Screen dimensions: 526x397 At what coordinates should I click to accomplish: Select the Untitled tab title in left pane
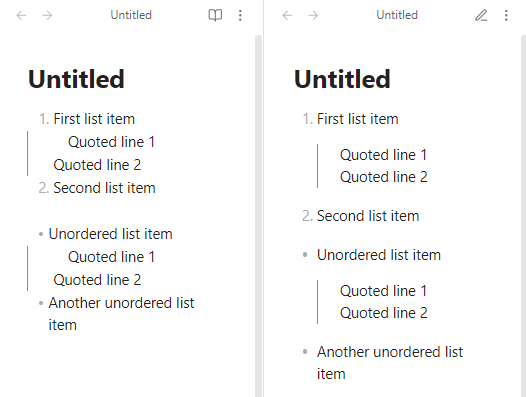[131, 15]
